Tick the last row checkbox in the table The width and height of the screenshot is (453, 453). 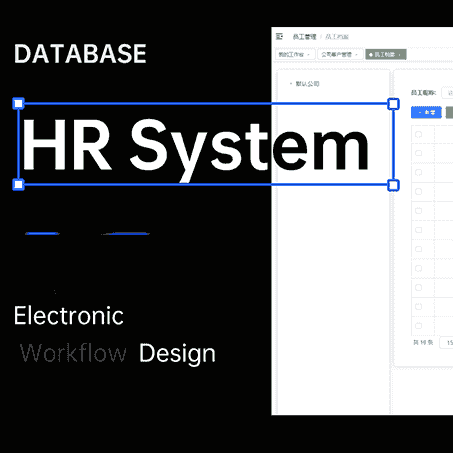coord(418,325)
